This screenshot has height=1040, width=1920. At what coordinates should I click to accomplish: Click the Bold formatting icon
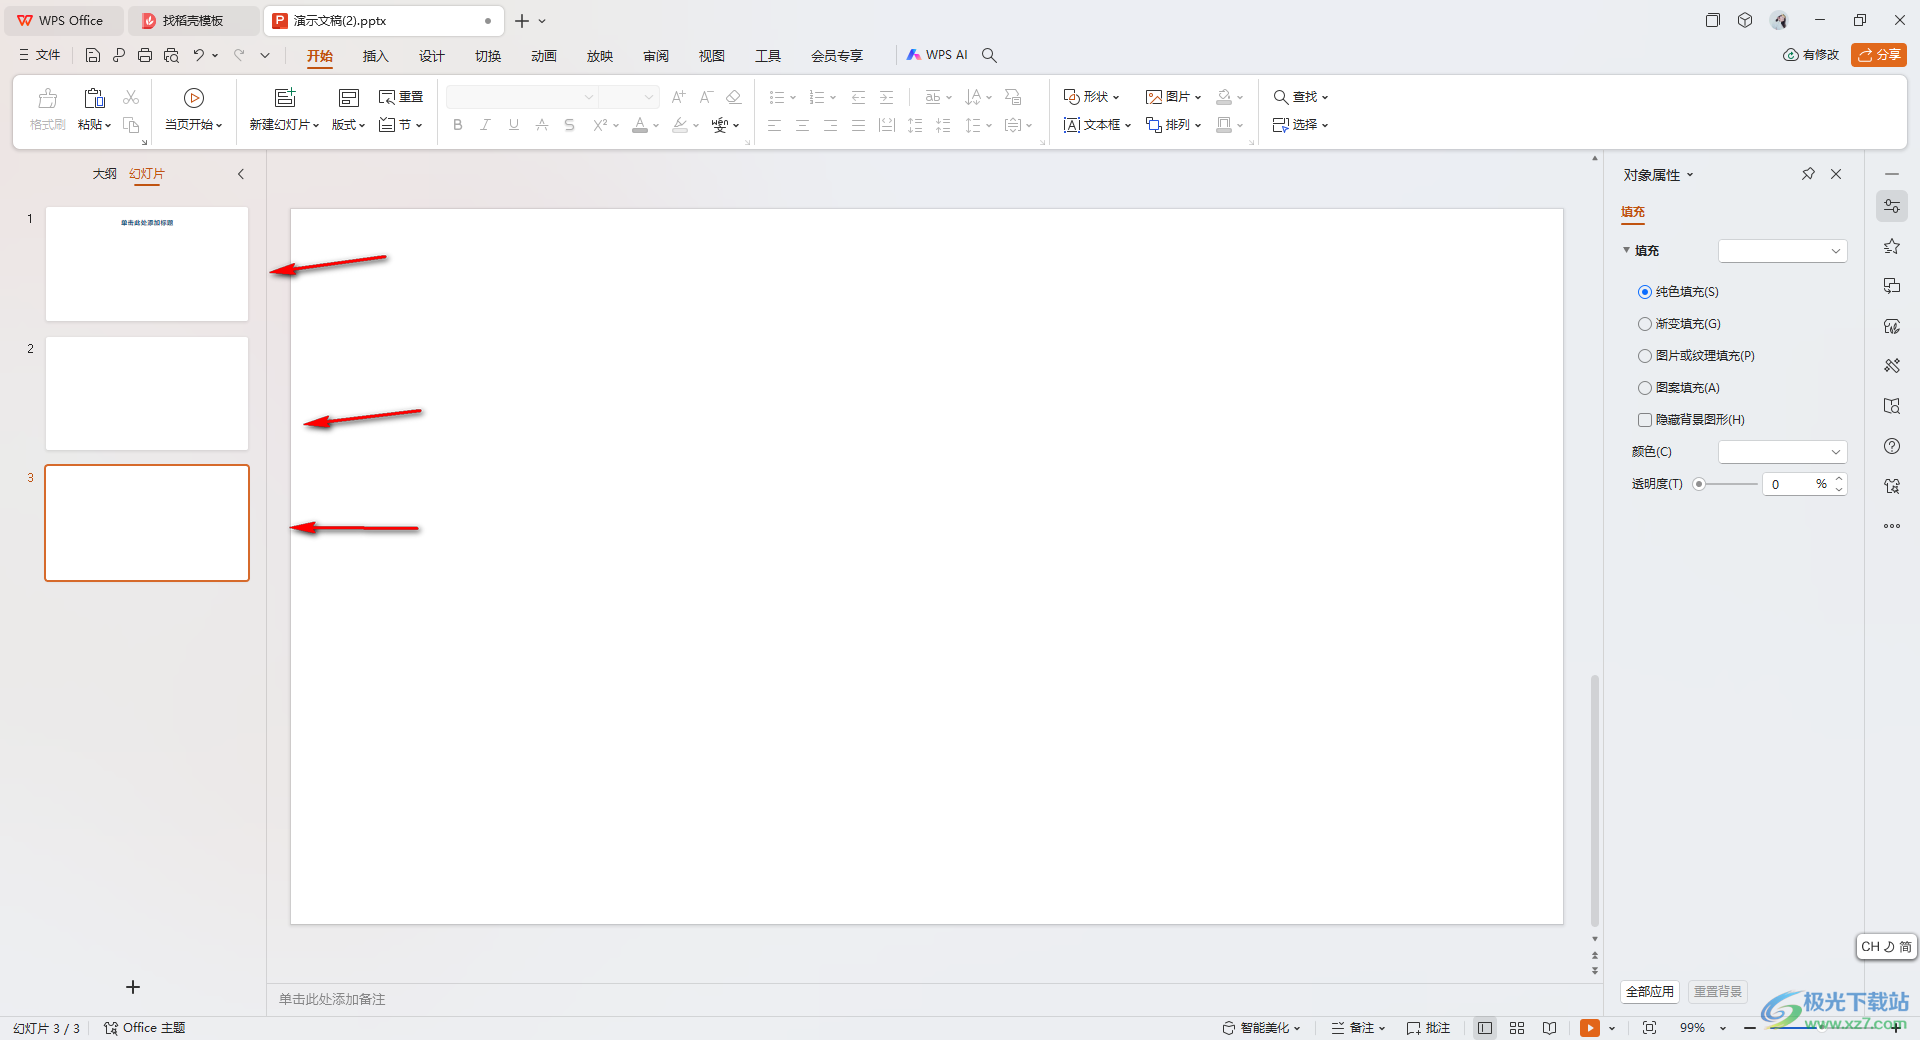click(x=458, y=125)
